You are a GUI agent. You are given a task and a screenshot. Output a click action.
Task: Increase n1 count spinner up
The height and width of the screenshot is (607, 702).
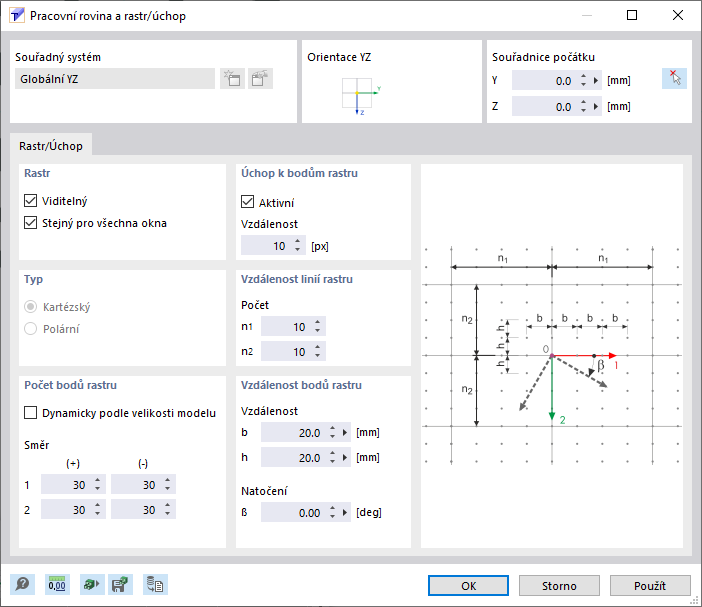317,323
